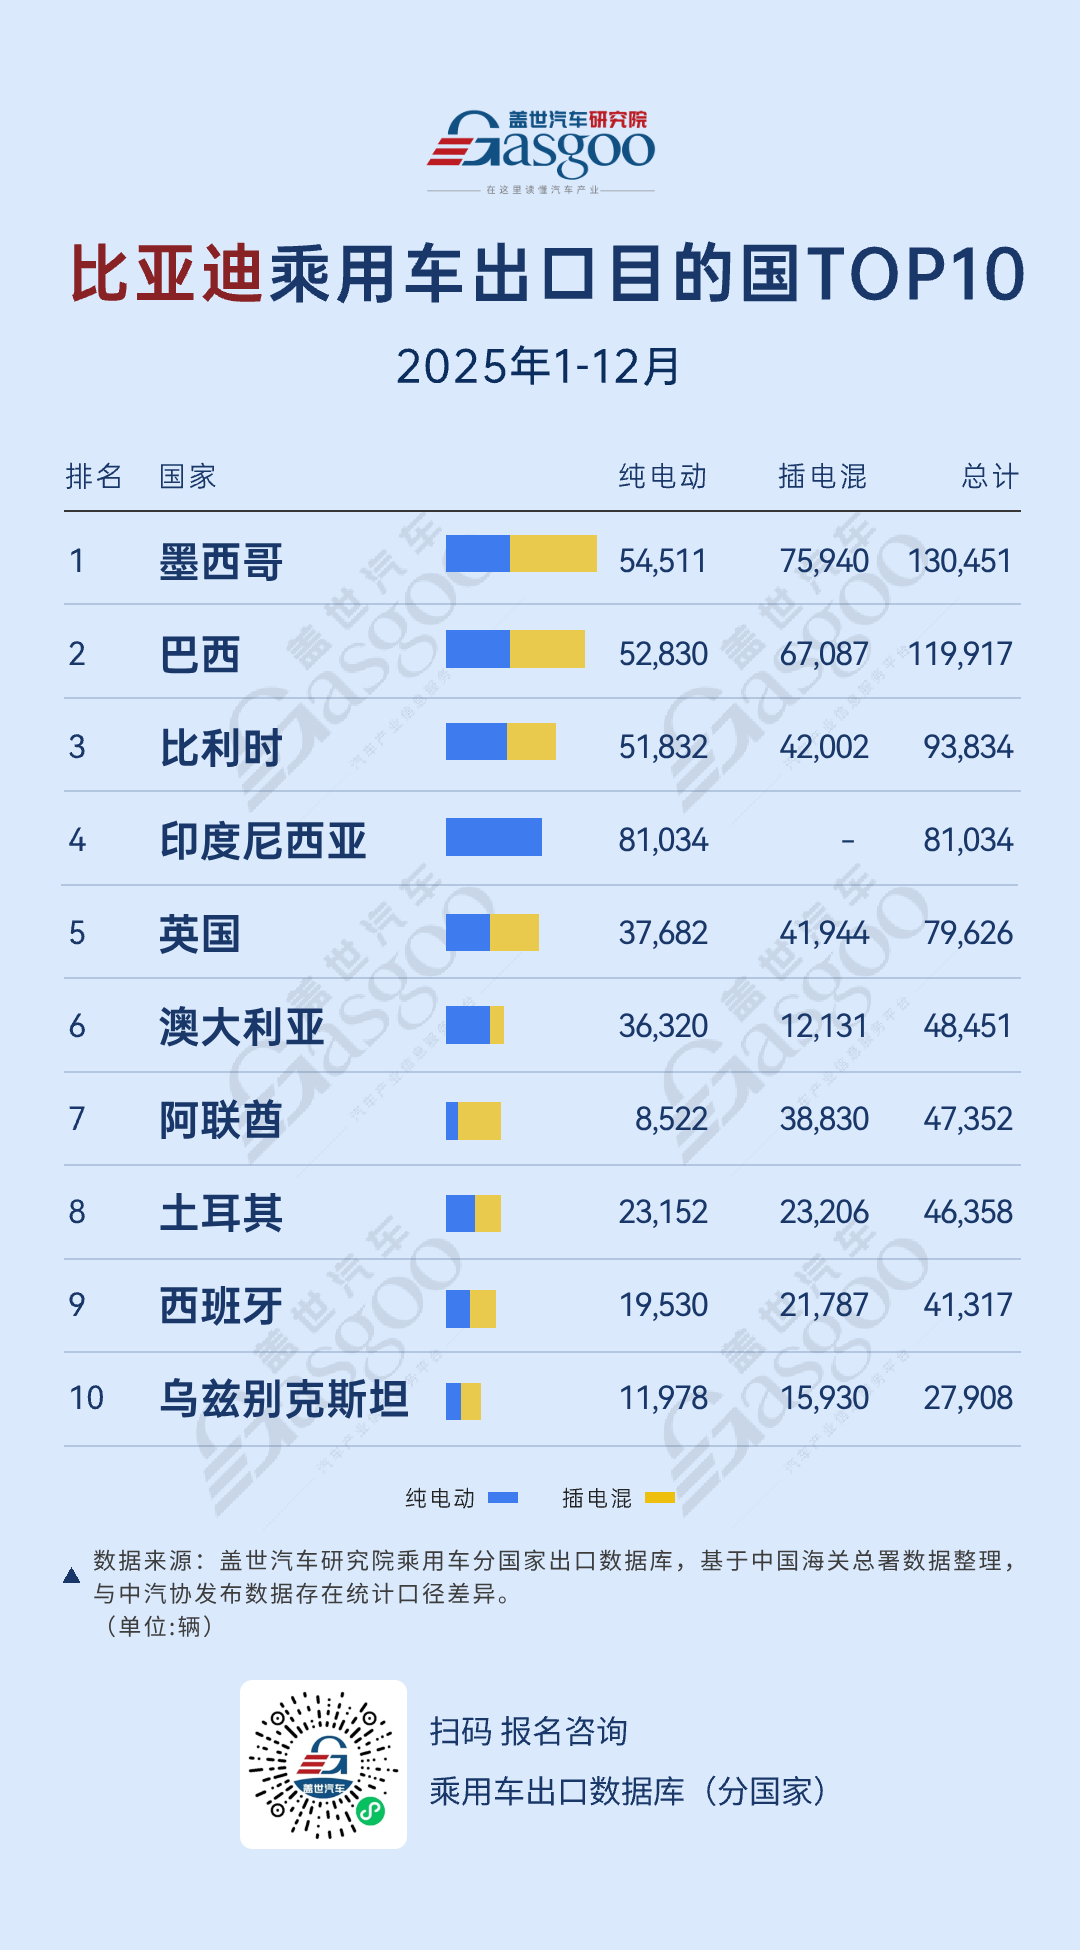Screen dimensions: 1080x1950
Task: Click the 扫码 报名咨询 text
Action: (x=528, y=1731)
